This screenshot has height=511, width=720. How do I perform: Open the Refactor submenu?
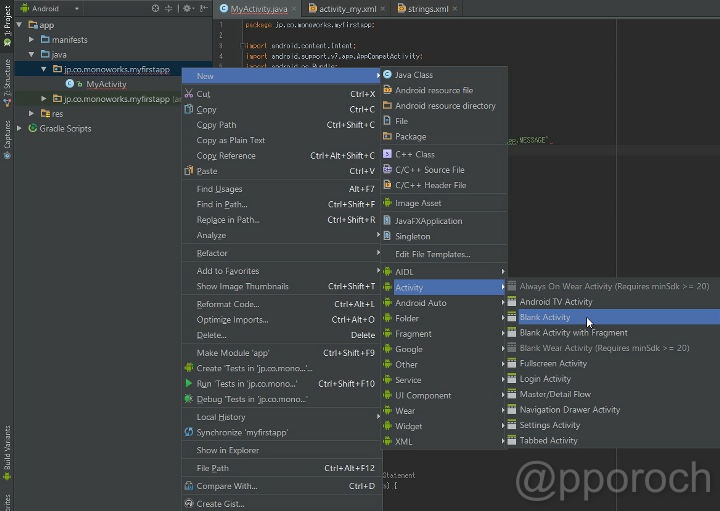point(281,253)
